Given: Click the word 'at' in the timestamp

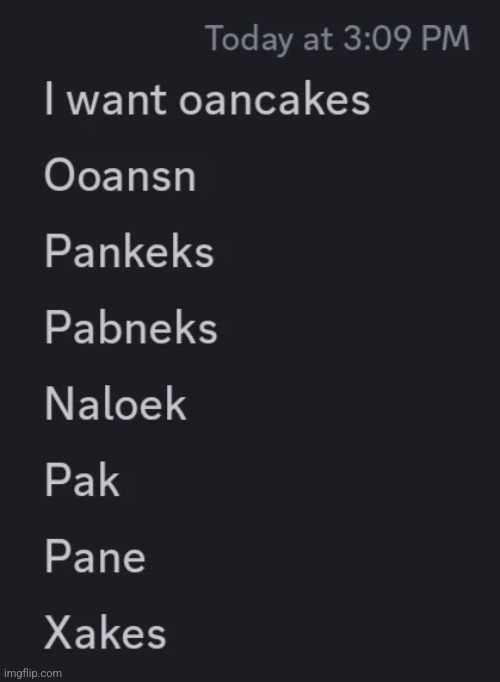Looking at the screenshot, I should [318, 40].
